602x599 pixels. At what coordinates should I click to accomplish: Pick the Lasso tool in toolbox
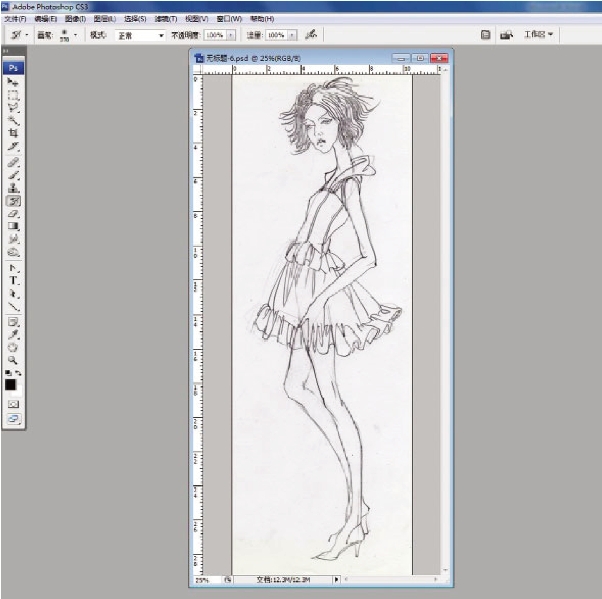click(14, 108)
